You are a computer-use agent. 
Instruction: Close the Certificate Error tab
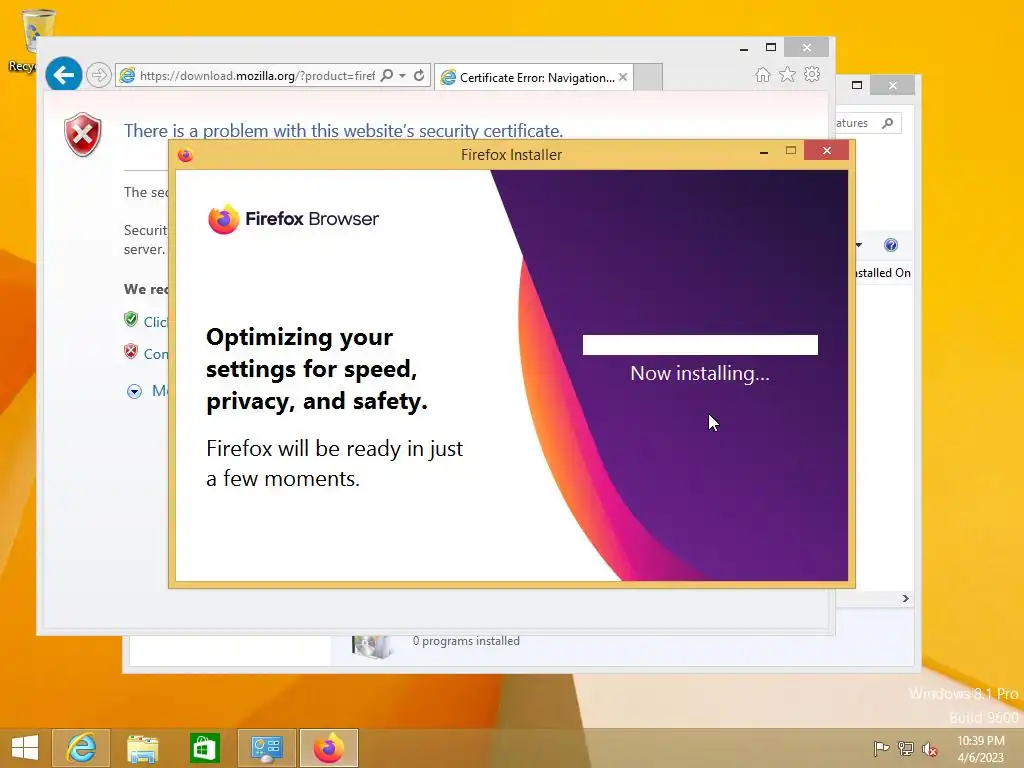tap(623, 78)
